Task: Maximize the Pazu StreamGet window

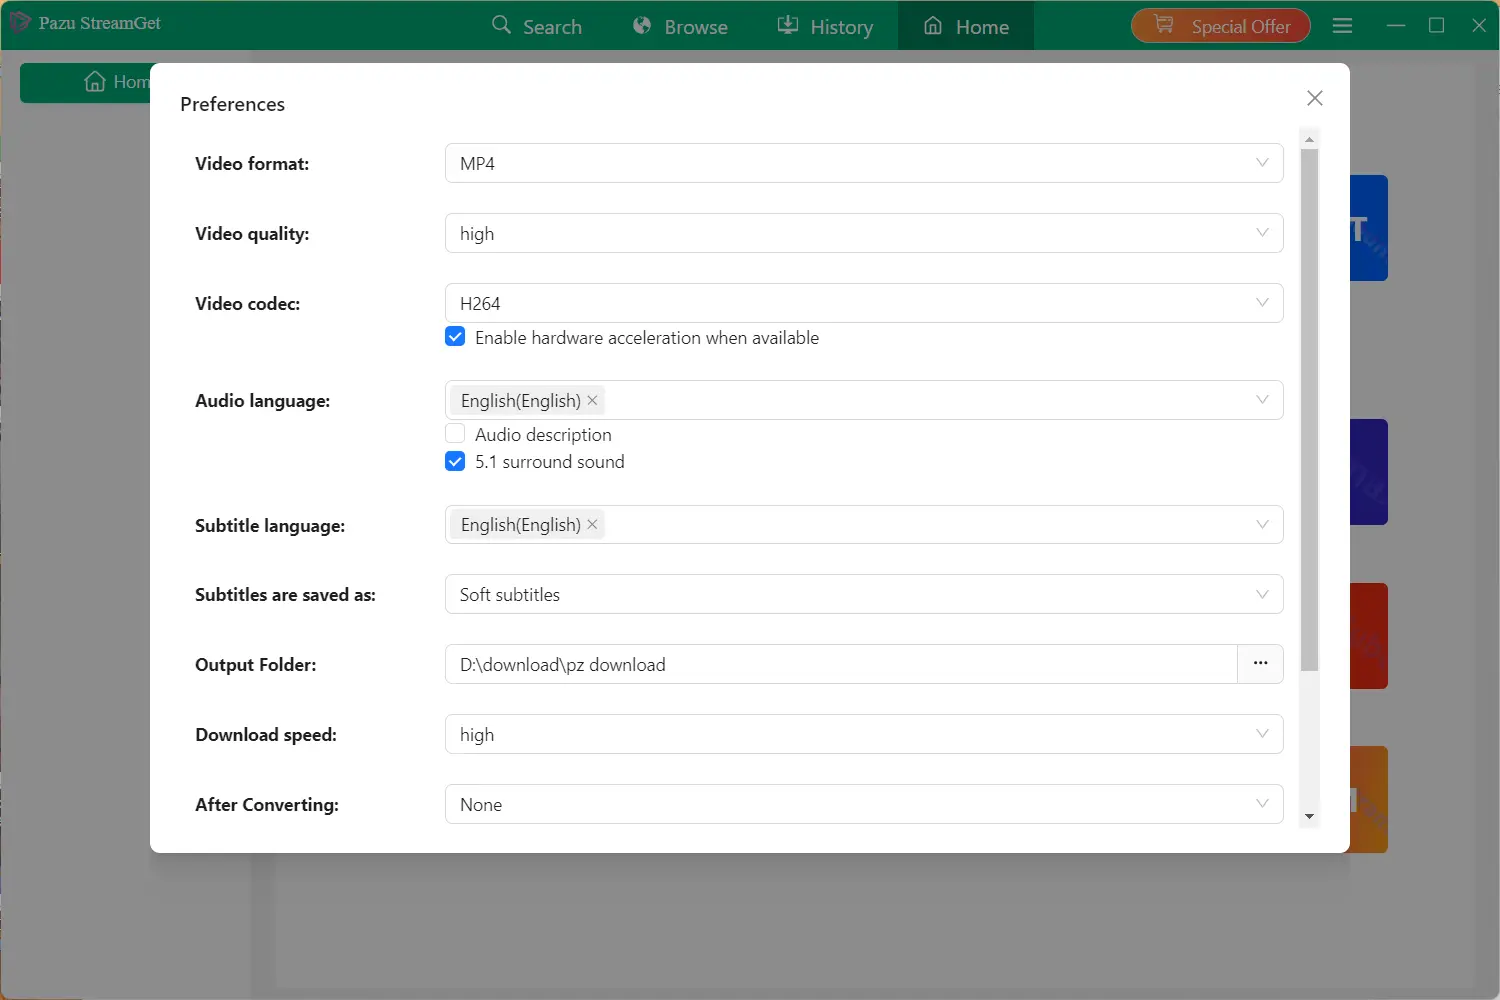Action: [x=1437, y=26]
